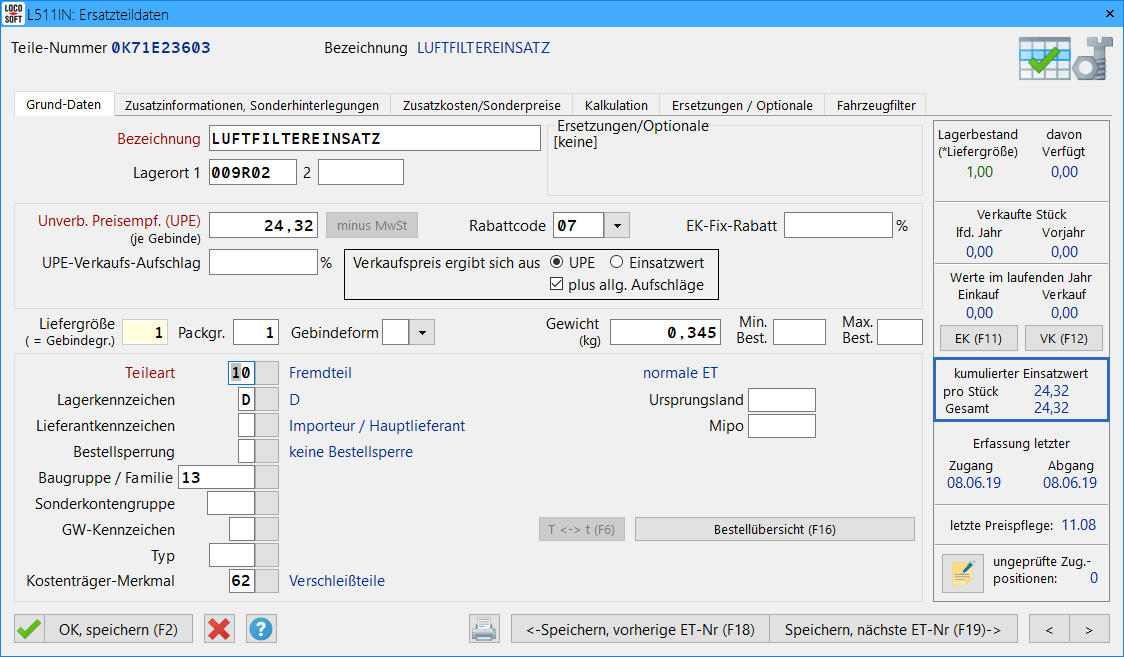Open help via the blue question mark icon

click(261, 629)
